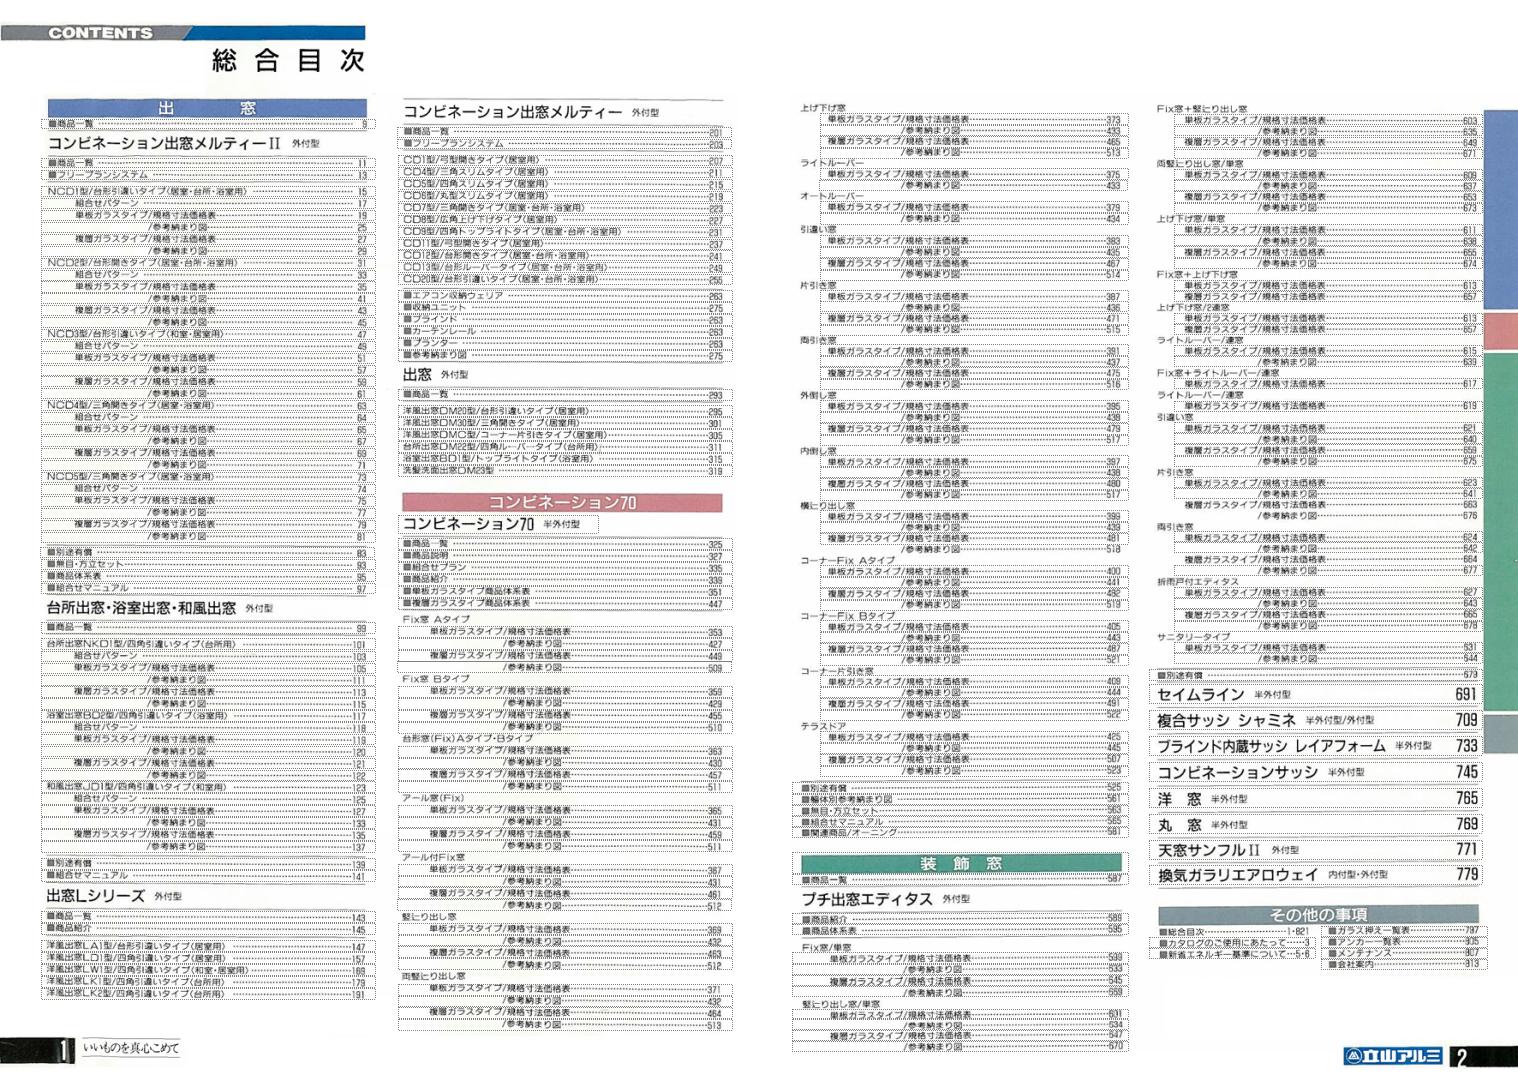Open 洋窓 entry, page 765
The width and height of the screenshot is (1518, 1075).
tap(1317, 798)
